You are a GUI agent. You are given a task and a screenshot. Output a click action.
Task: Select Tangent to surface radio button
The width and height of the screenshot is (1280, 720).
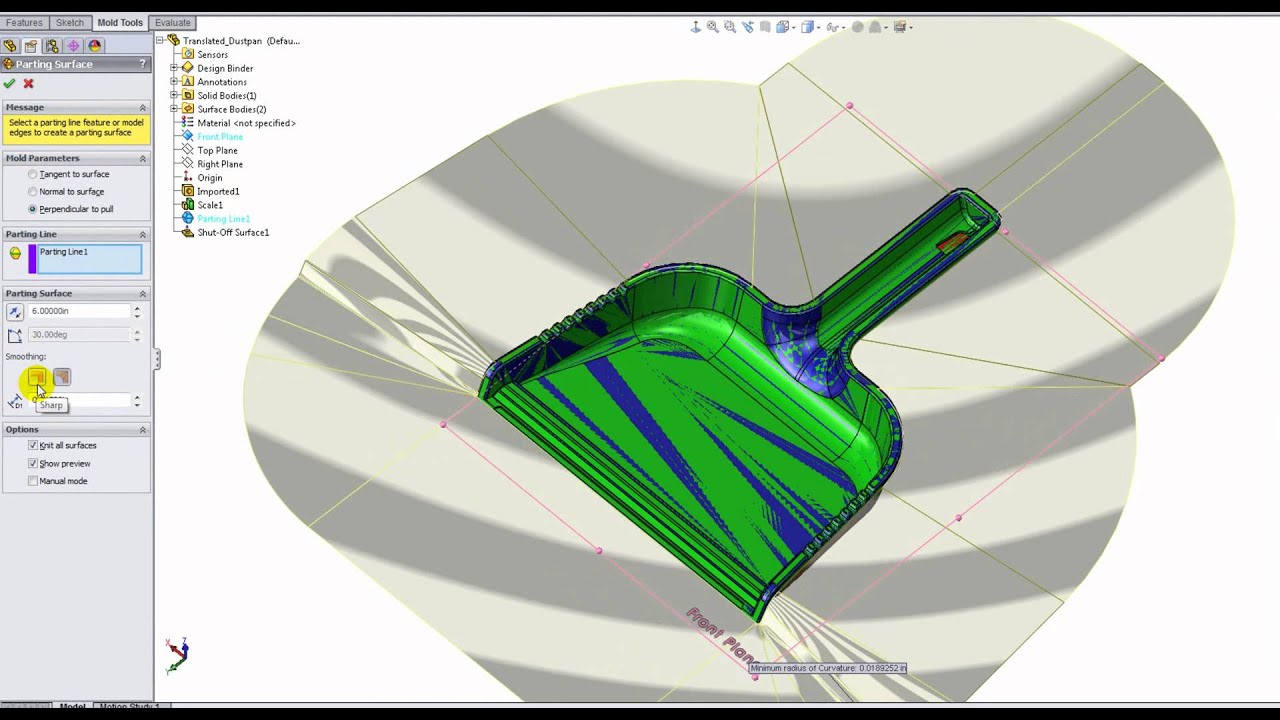tap(33, 174)
